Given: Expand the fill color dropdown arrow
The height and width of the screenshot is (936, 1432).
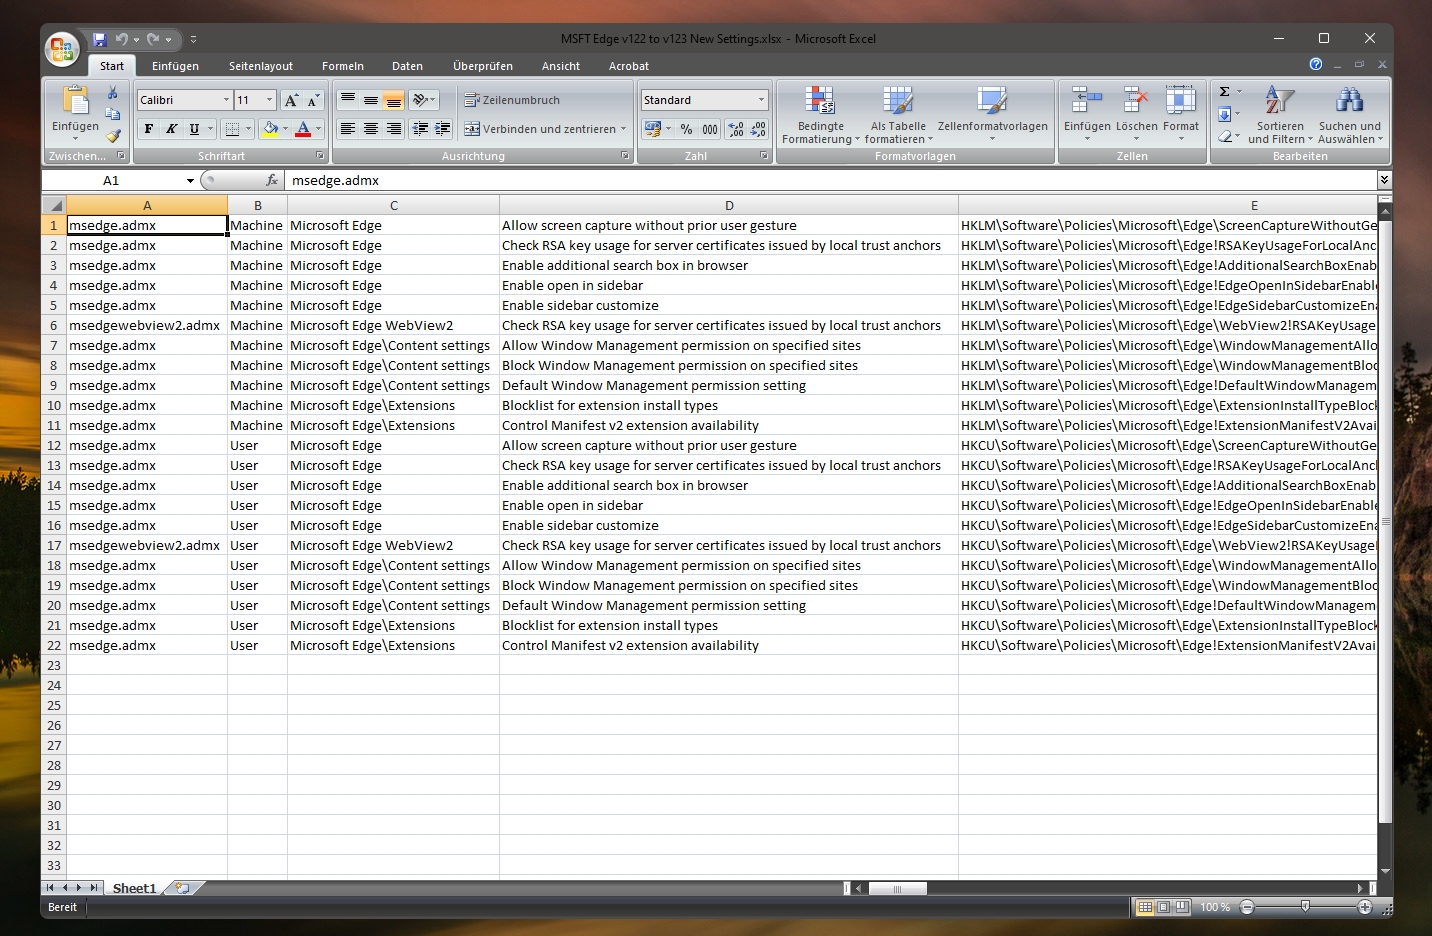Looking at the screenshot, I should click(285, 129).
